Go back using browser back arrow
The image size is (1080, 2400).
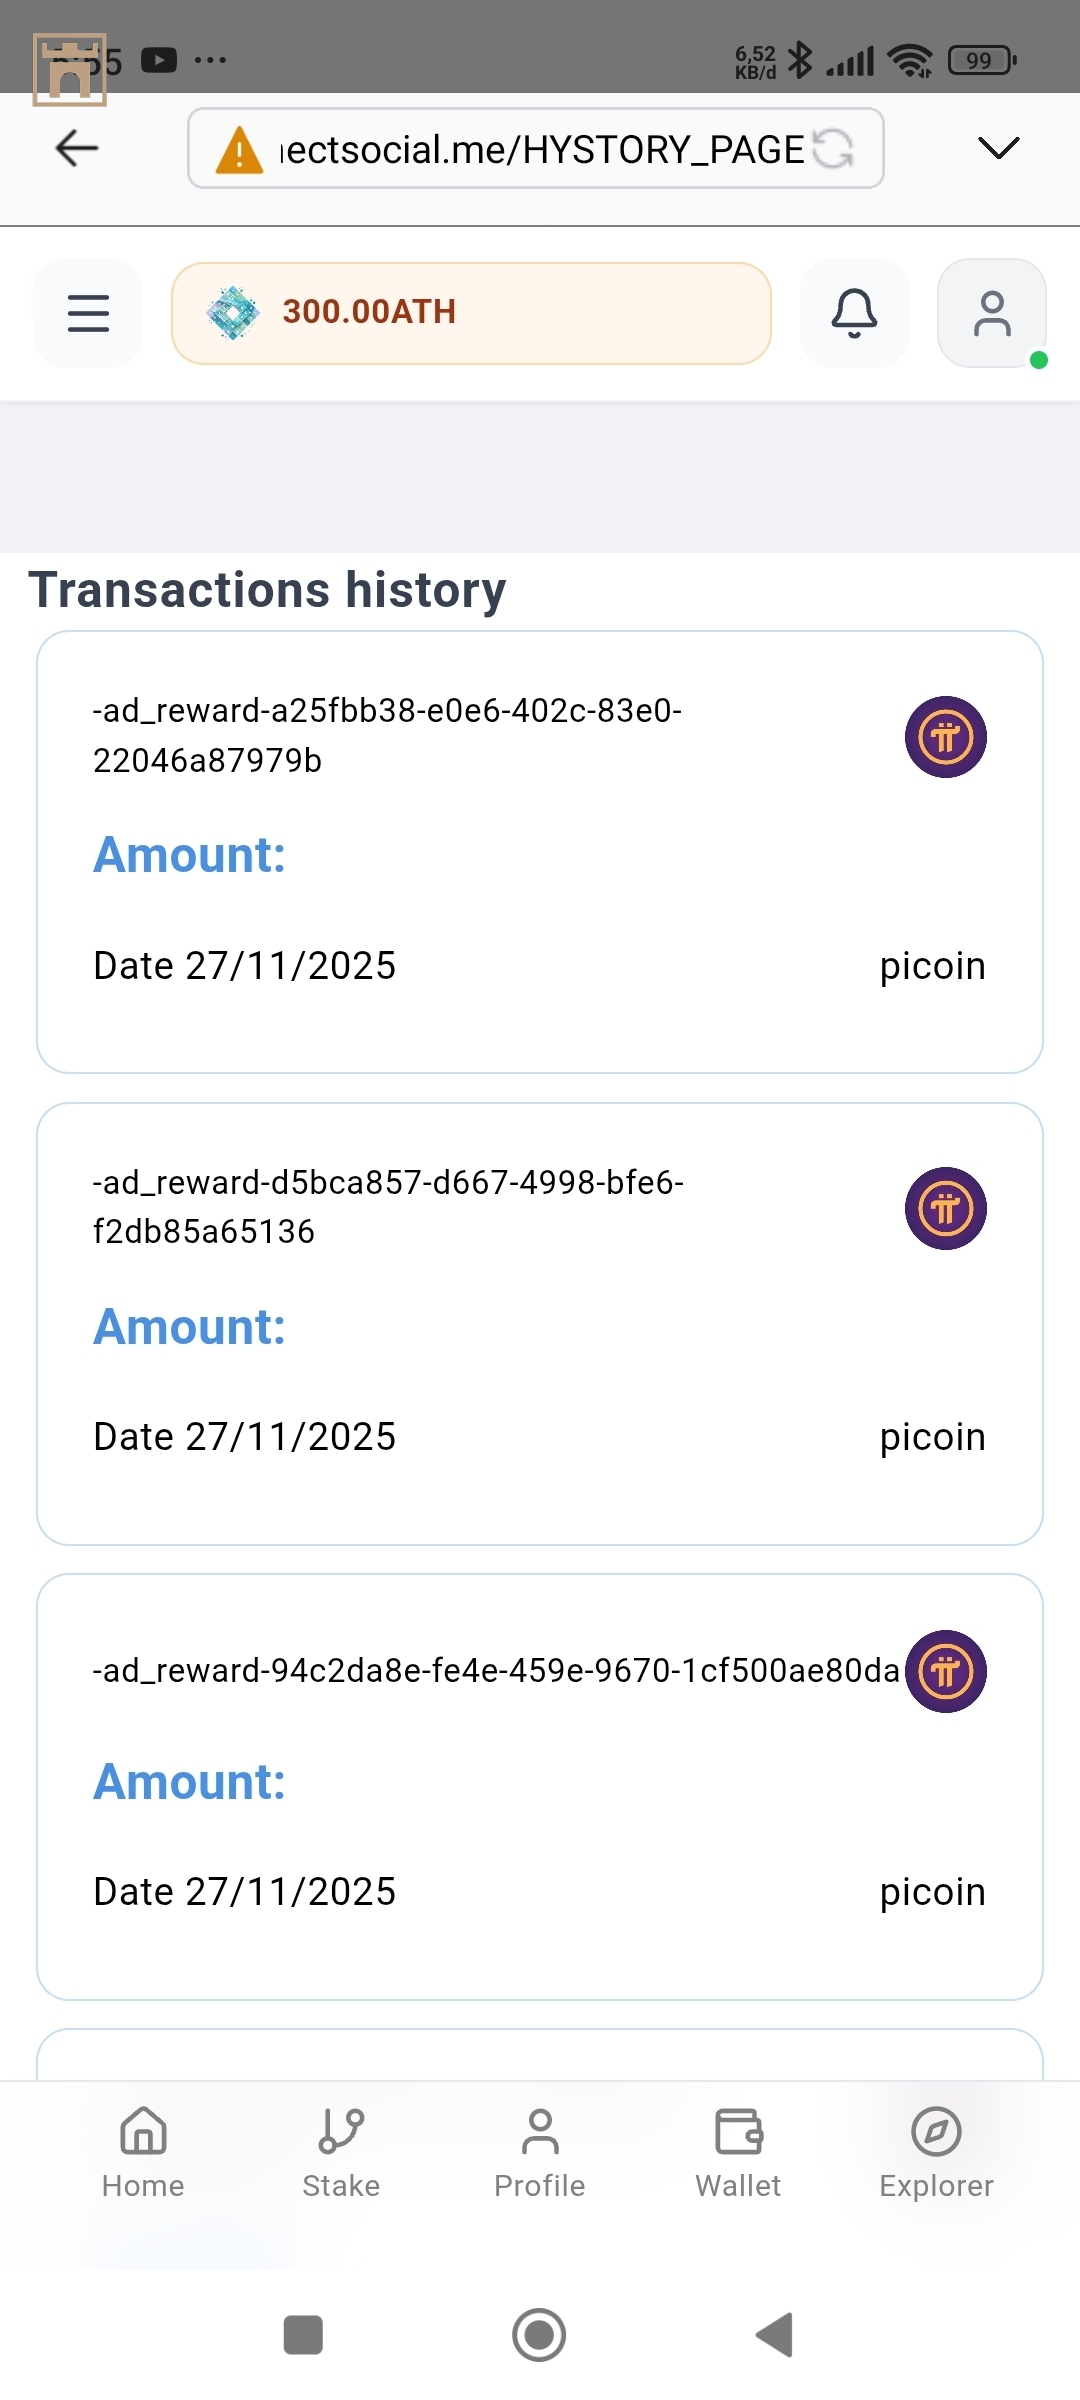pos(77,148)
